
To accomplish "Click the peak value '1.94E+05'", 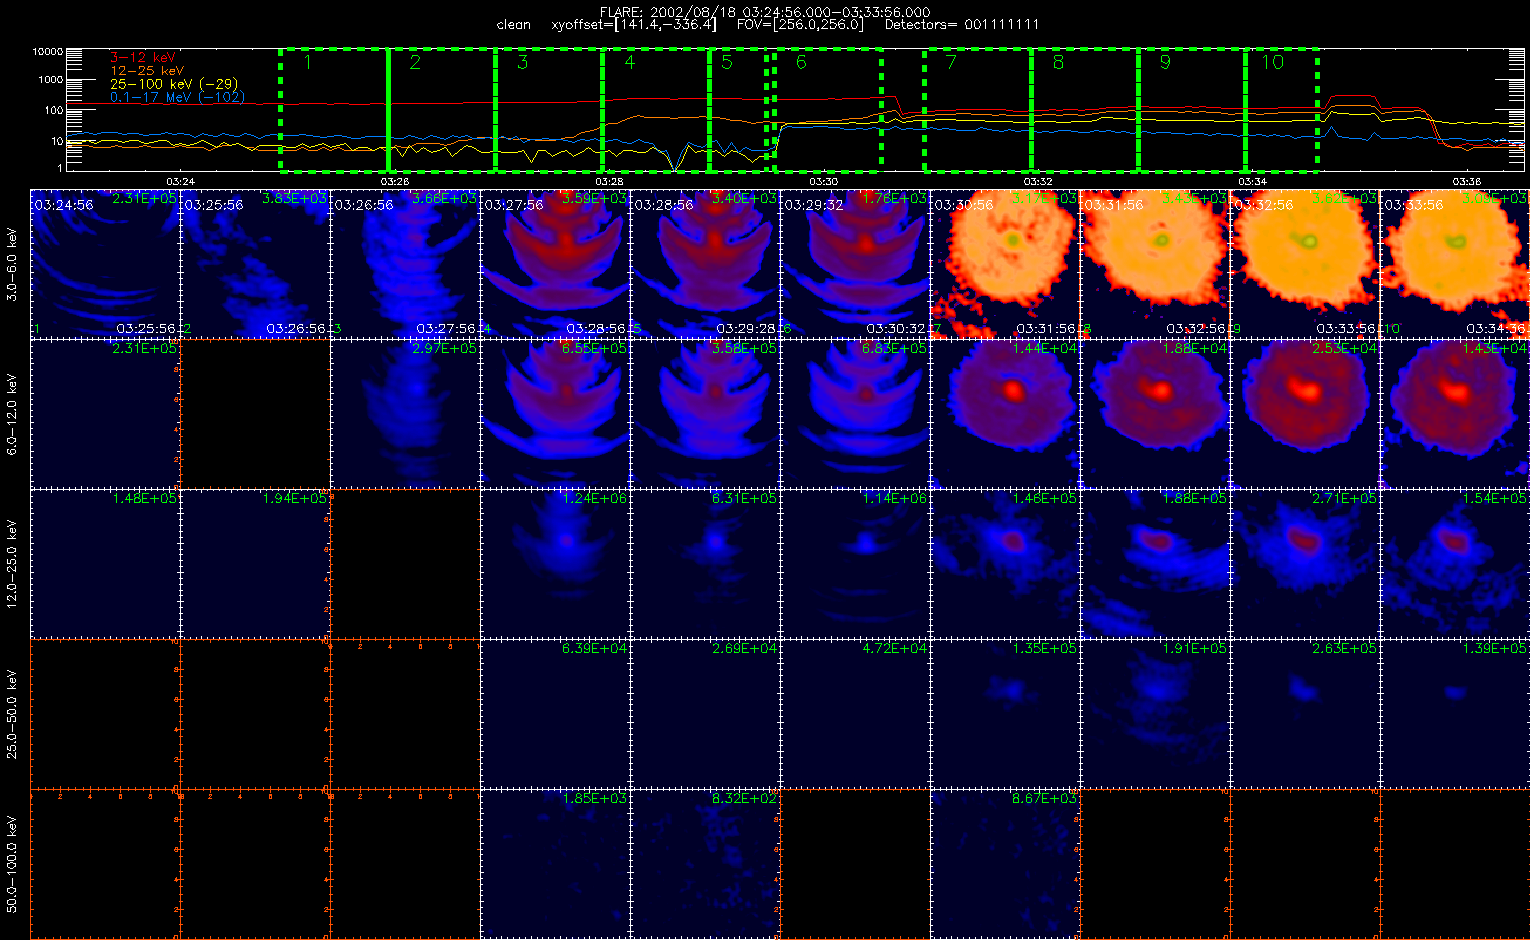I will pyautogui.click(x=294, y=499).
